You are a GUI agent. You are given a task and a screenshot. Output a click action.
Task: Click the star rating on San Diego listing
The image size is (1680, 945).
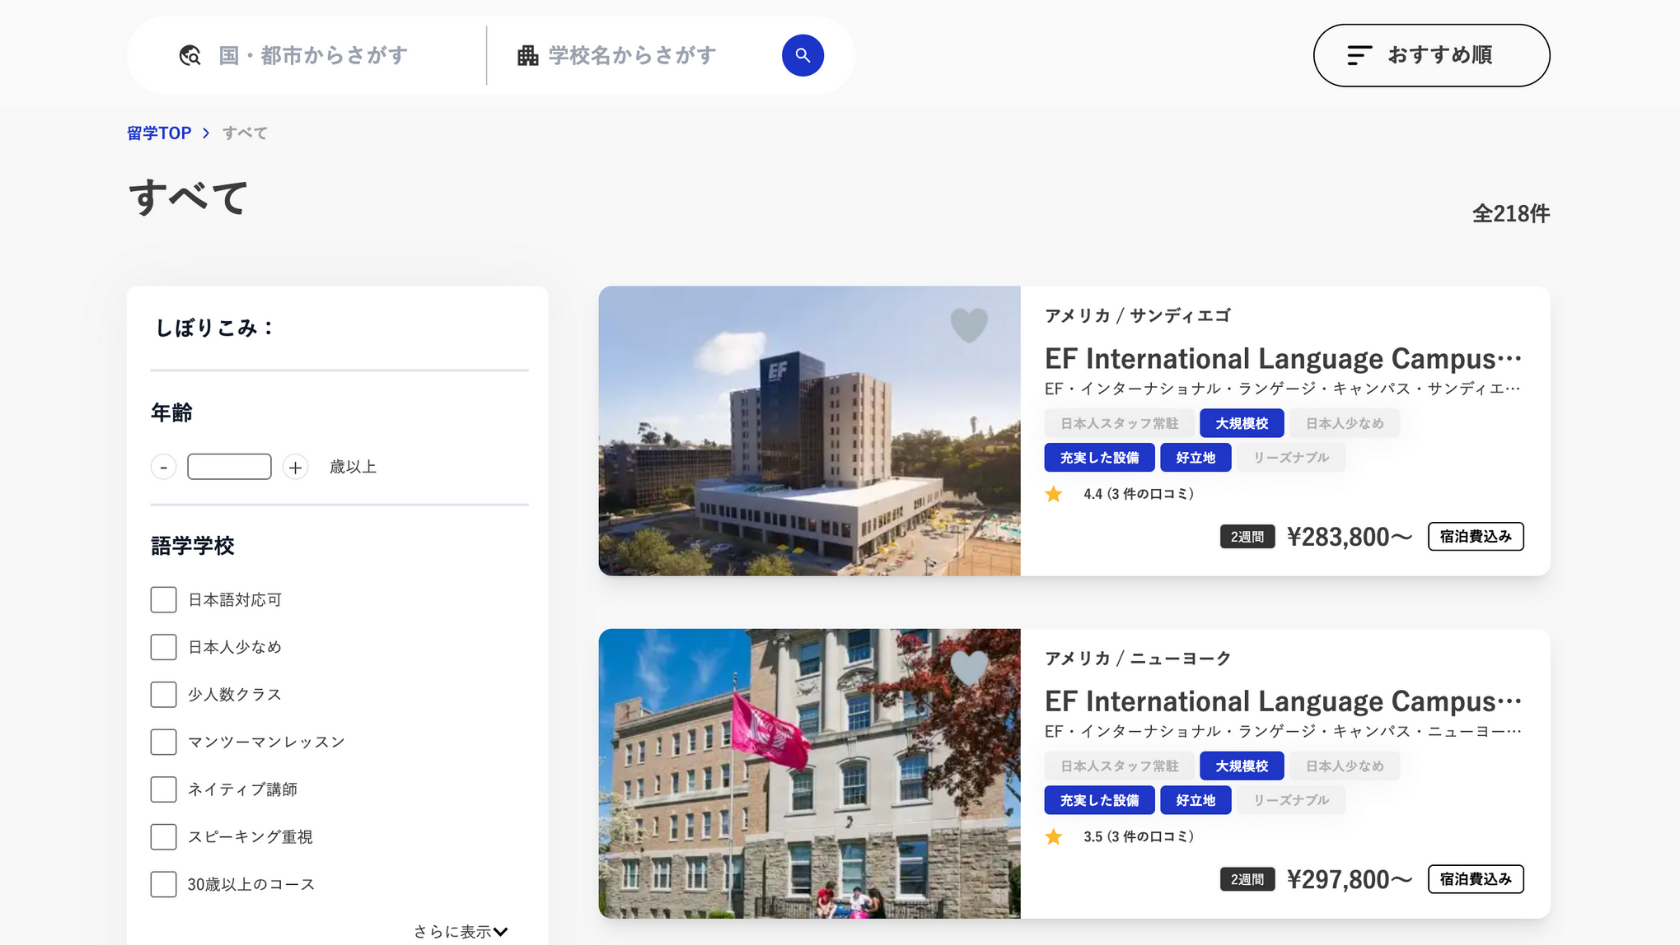(1054, 494)
